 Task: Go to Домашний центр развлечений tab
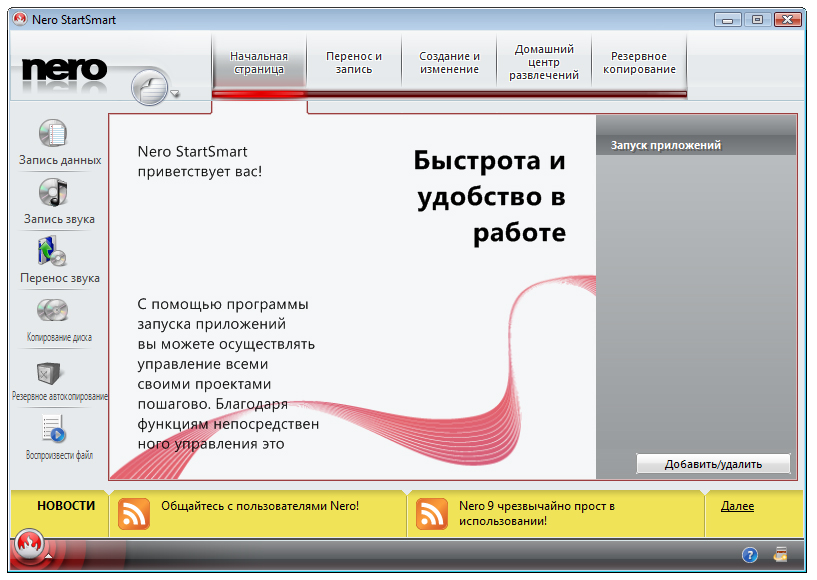click(544, 63)
